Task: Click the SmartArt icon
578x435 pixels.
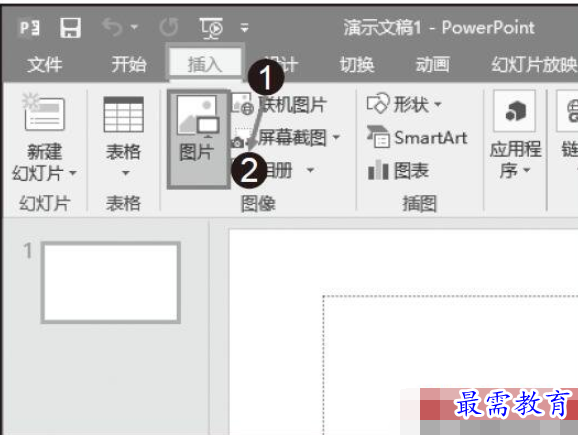Action: 378,136
